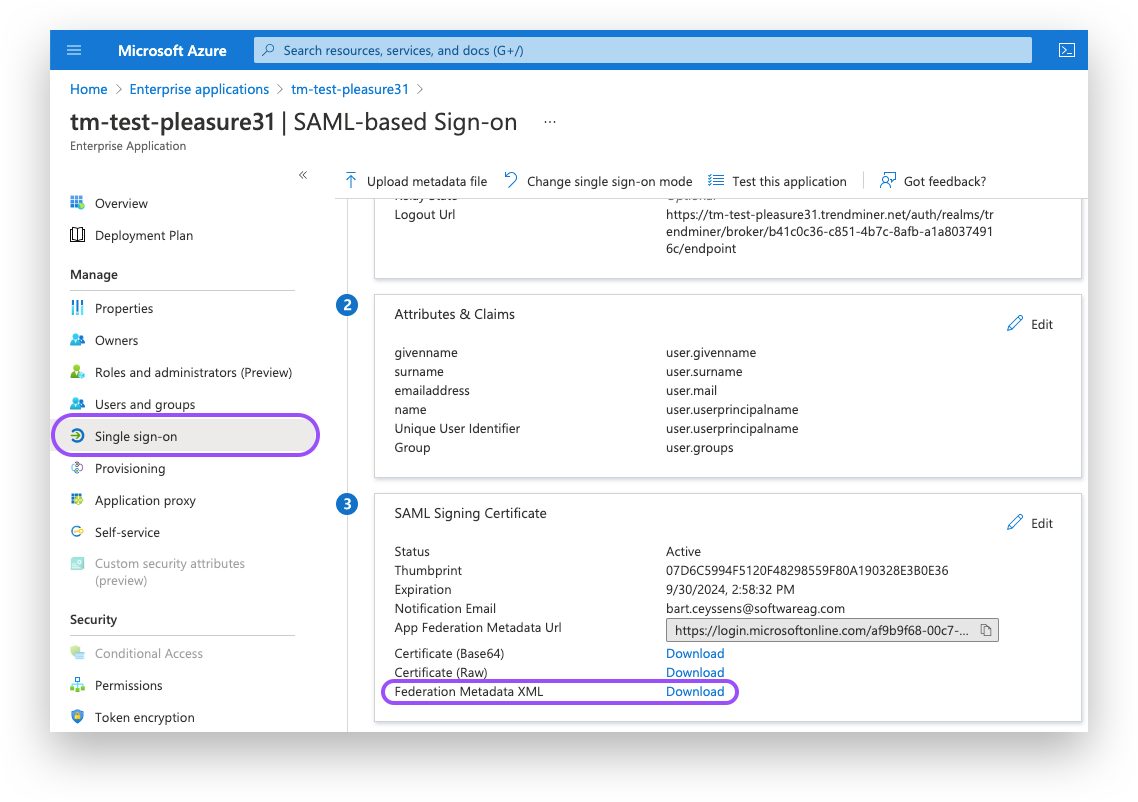The image size is (1138, 802).
Task: Download the Federation Metadata XML
Action: click(x=695, y=692)
